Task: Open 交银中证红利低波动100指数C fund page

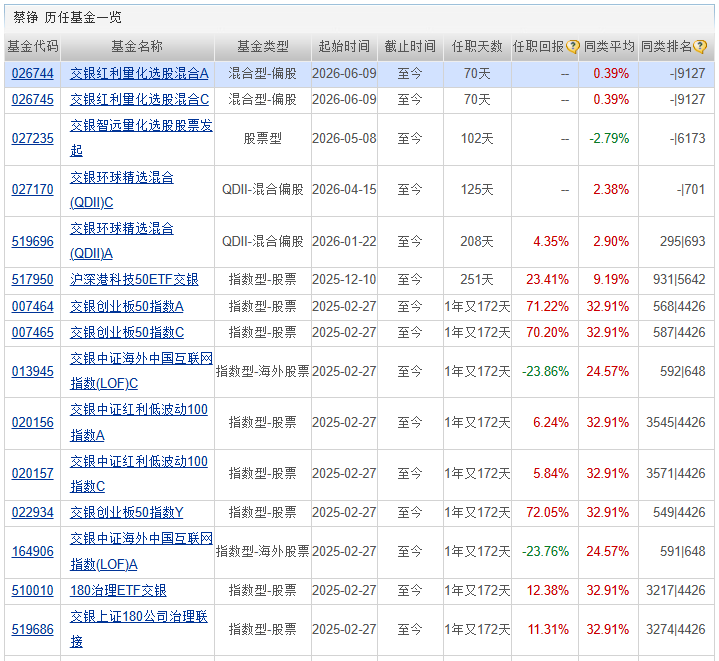Action: (x=139, y=474)
